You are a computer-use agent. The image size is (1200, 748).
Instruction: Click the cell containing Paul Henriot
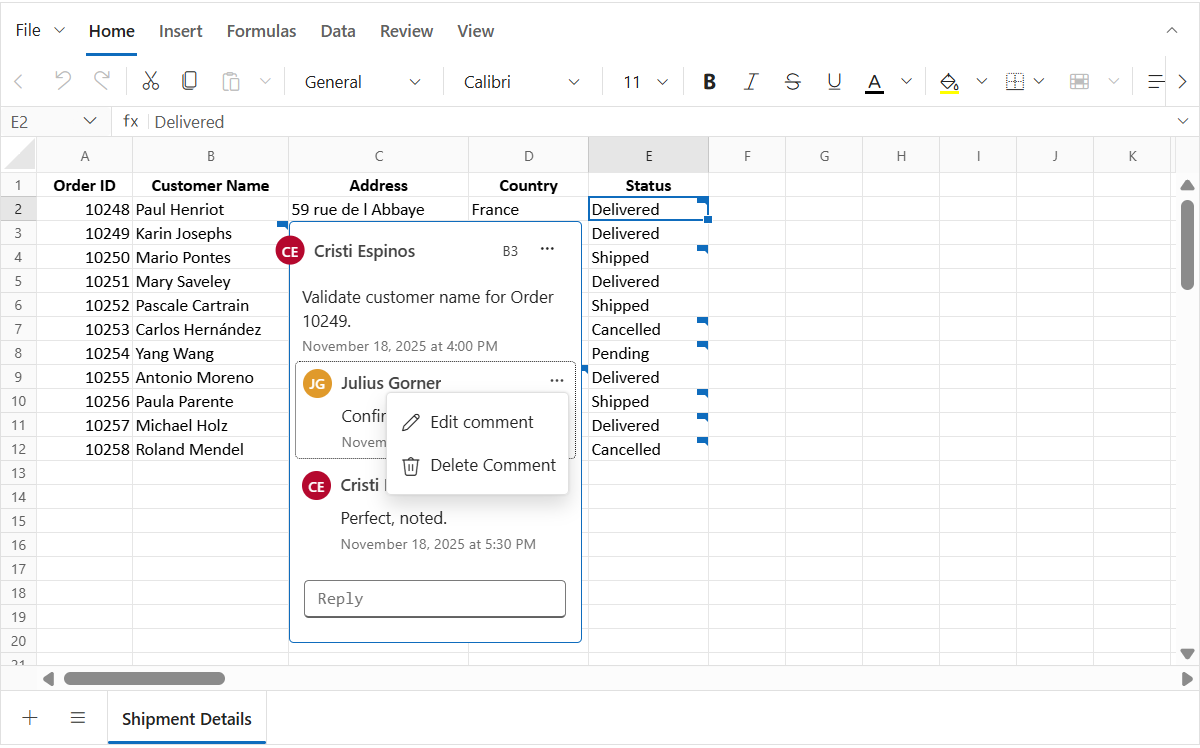pos(210,209)
